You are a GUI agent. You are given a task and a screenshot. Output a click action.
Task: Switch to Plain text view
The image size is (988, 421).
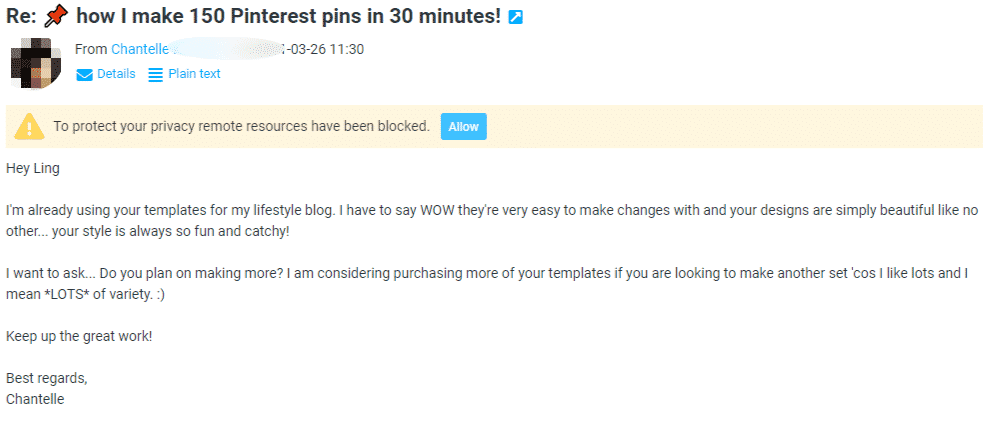194,74
